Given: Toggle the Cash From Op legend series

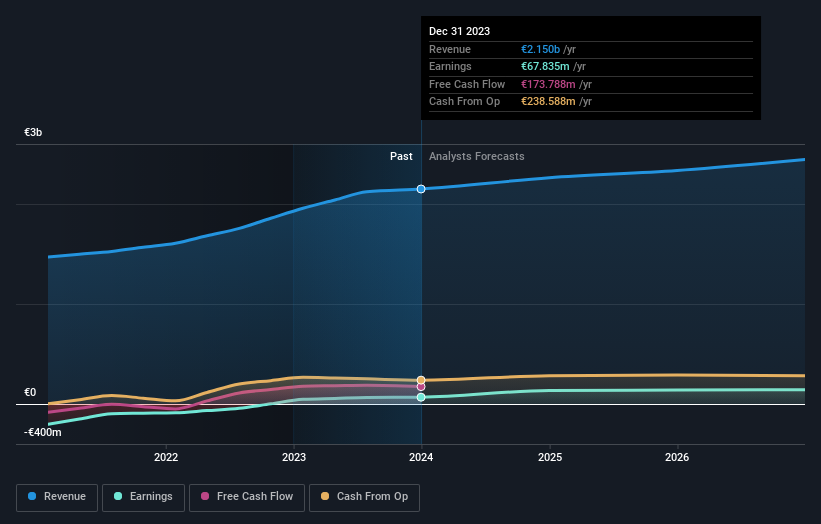Looking at the screenshot, I should coord(364,497).
